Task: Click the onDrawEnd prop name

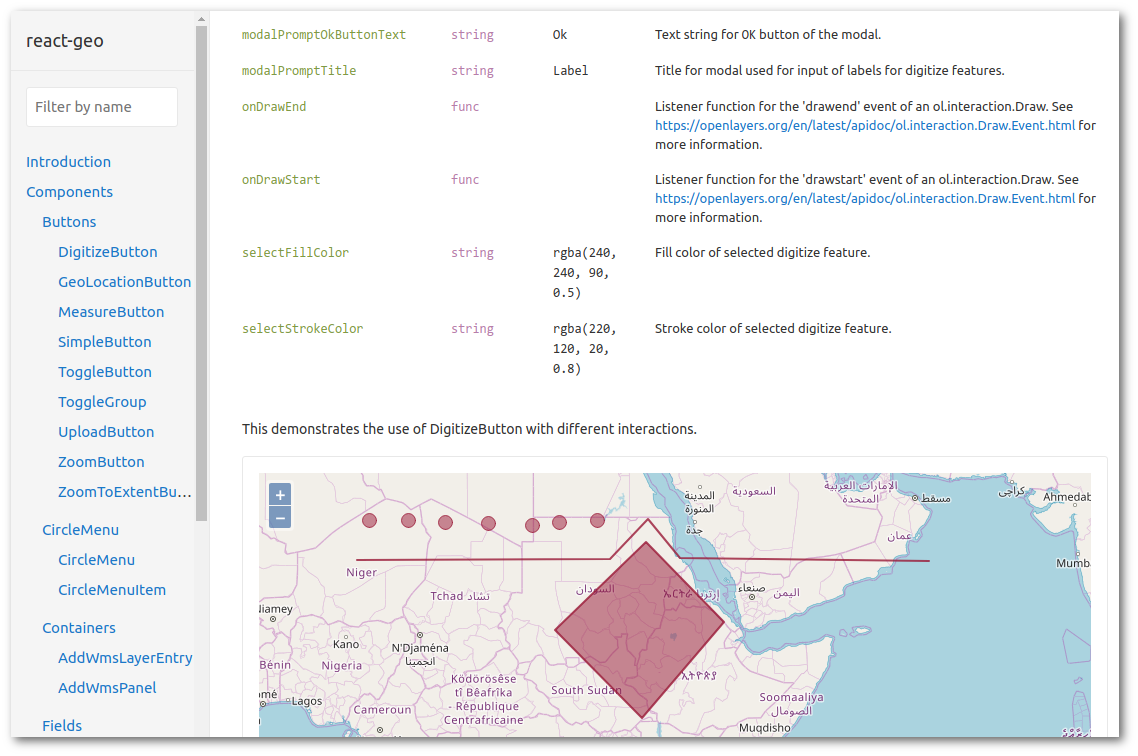Action: tap(274, 107)
